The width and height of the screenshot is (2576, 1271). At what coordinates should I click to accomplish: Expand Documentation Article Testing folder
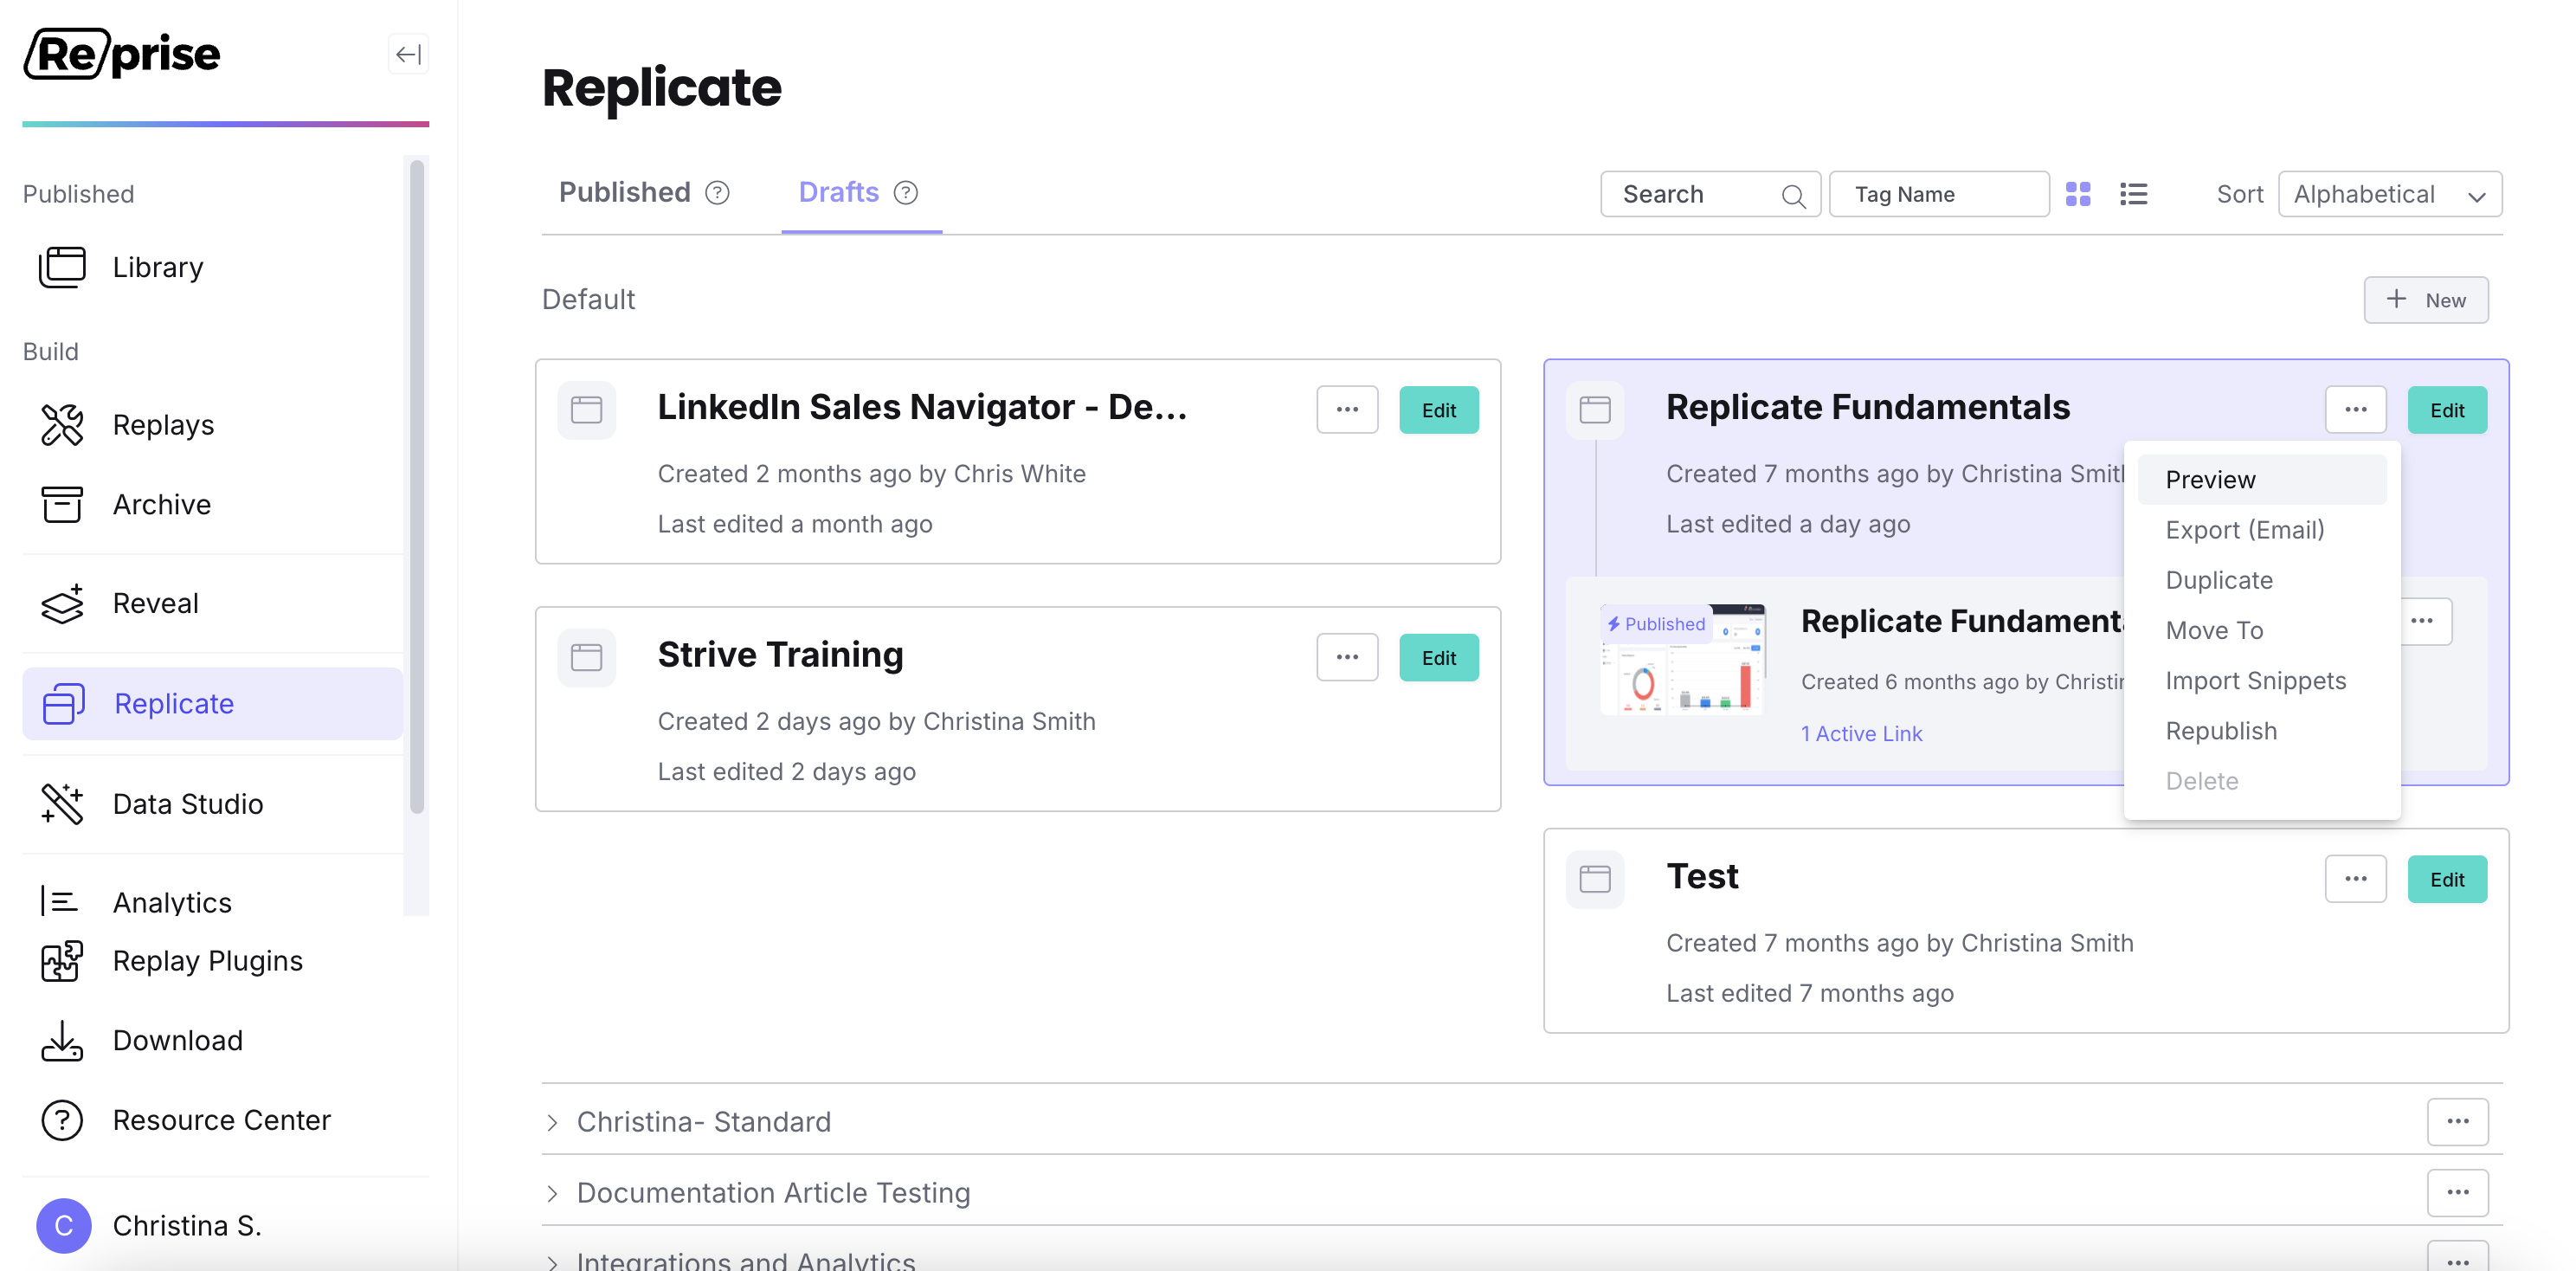[552, 1193]
